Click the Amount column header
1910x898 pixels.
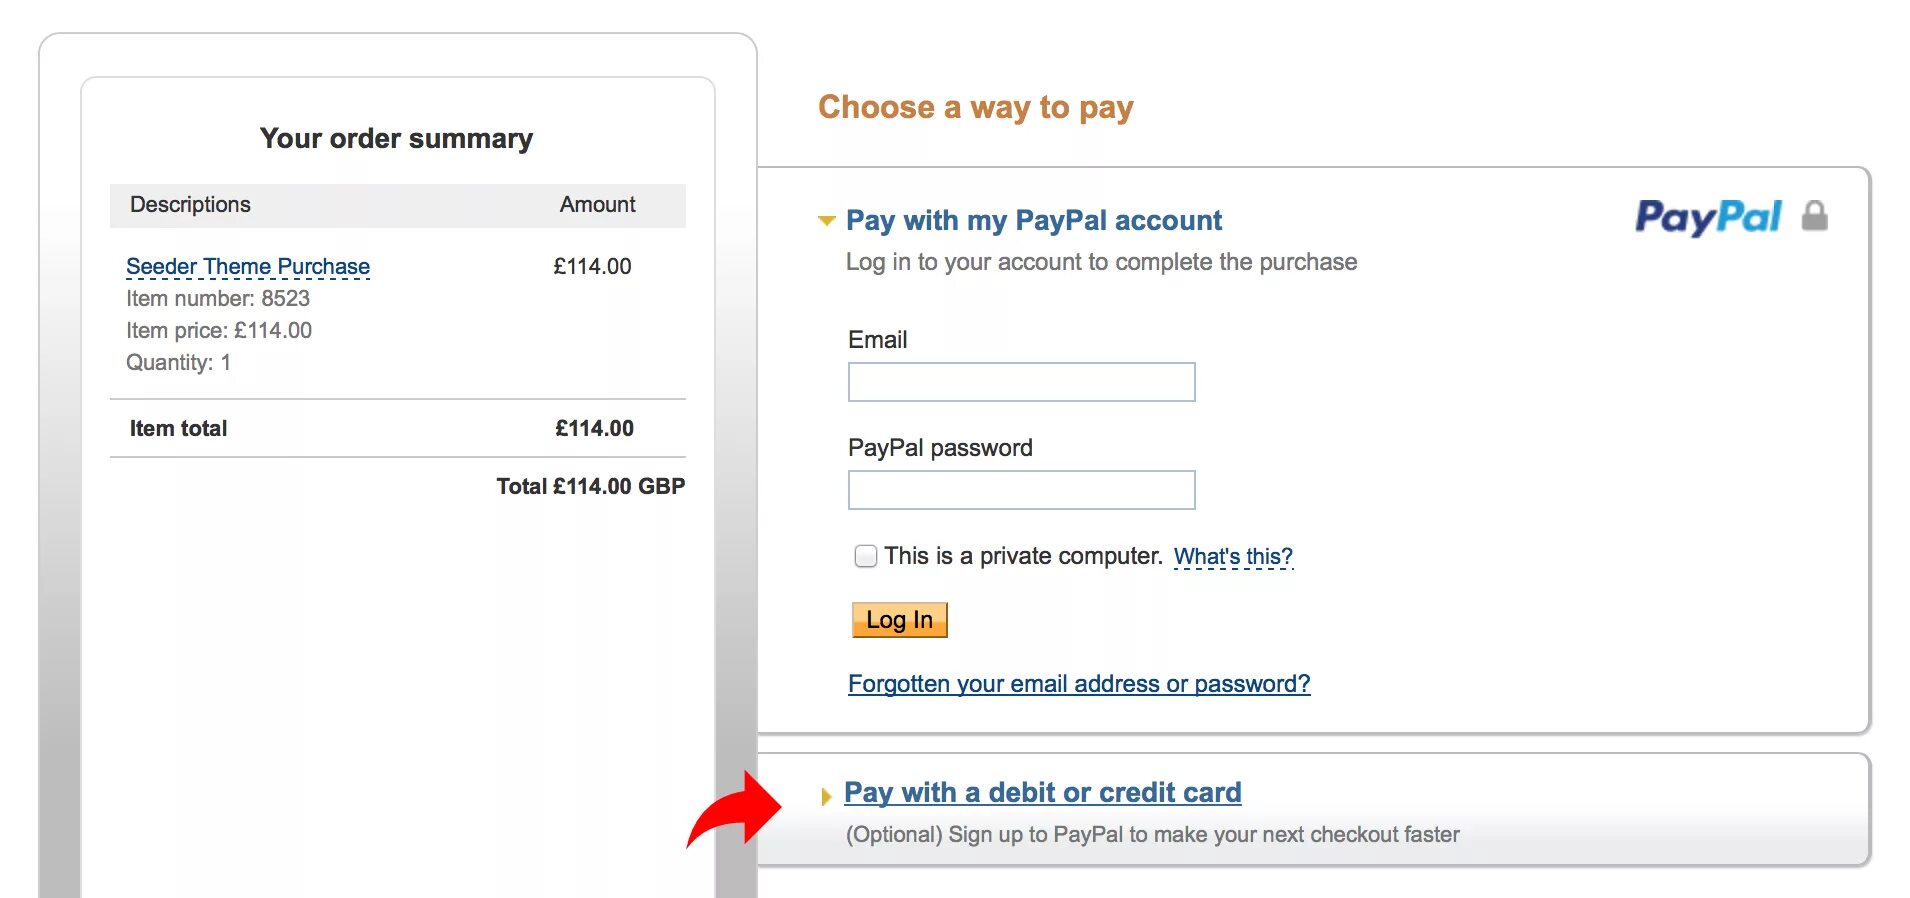(597, 205)
